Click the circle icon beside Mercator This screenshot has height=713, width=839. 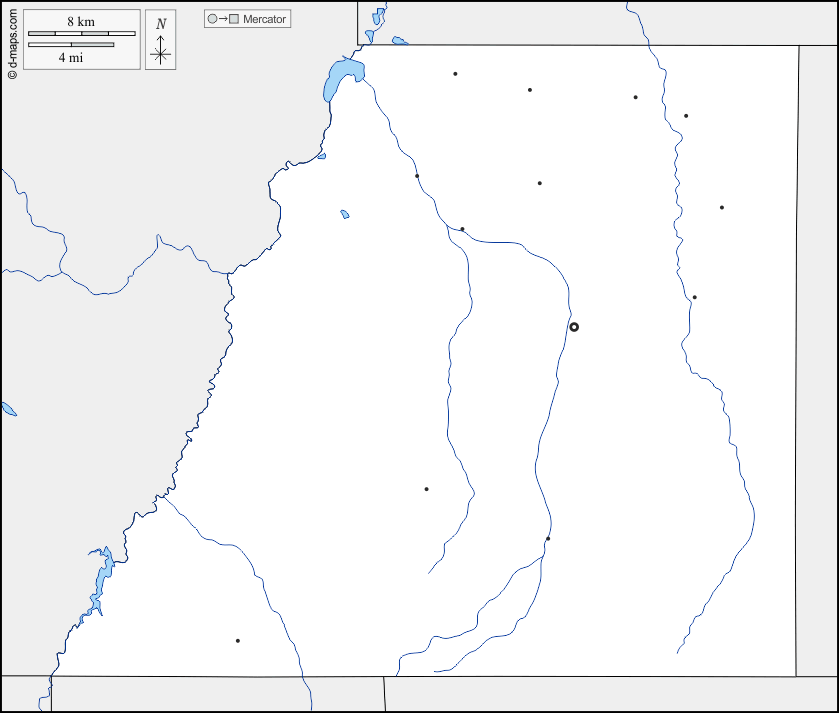click(x=212, y=20)
